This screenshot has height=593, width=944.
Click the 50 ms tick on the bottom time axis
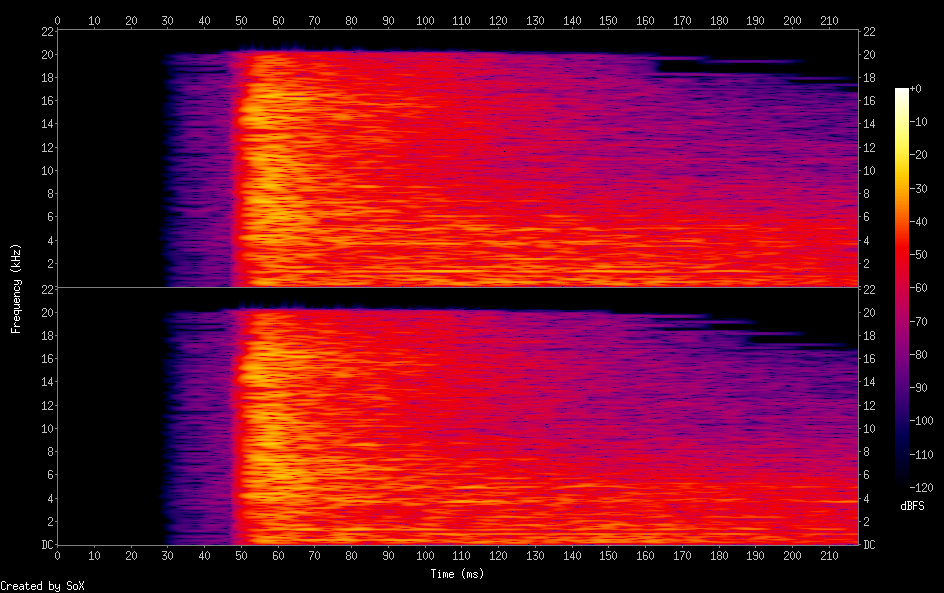point(242,557)
